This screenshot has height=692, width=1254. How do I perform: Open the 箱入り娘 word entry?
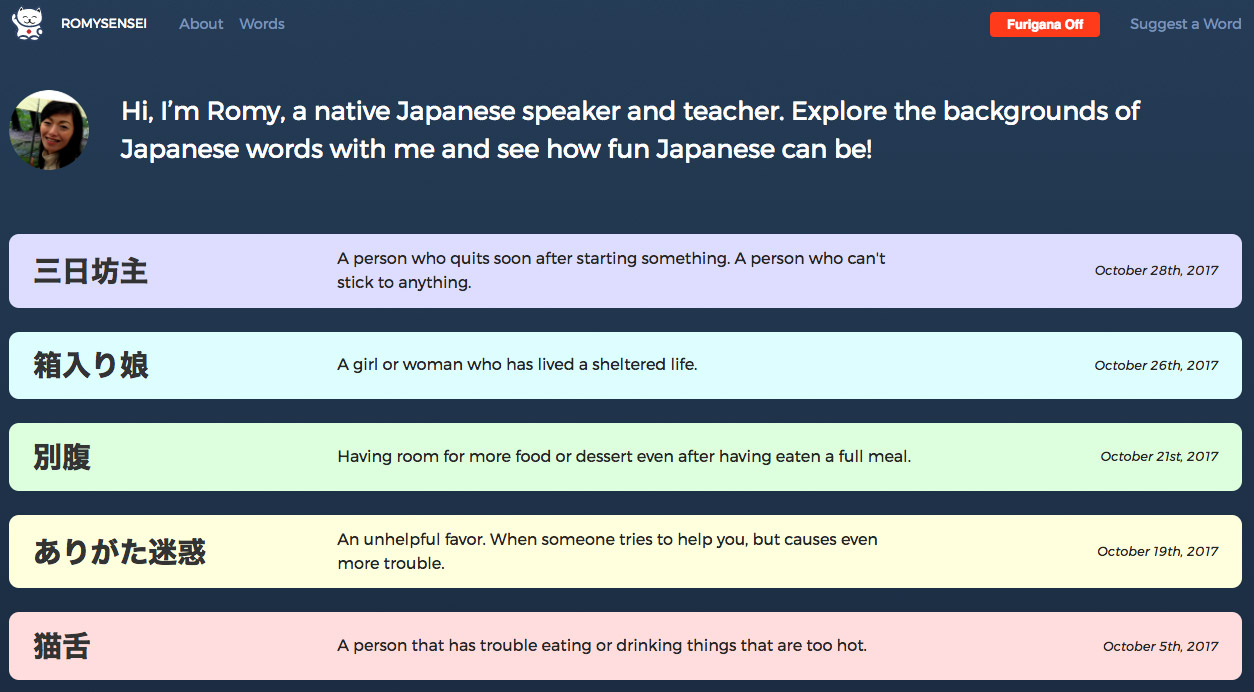point(625,365)
